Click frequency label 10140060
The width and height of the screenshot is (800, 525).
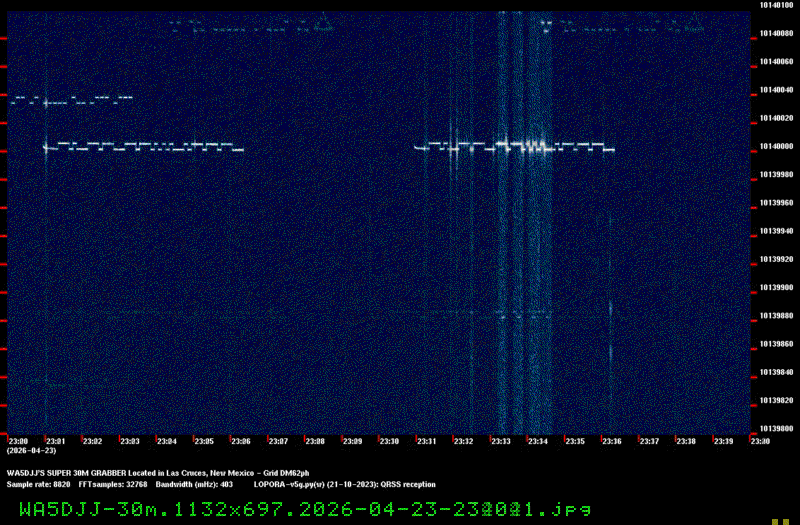coord(777,62)
